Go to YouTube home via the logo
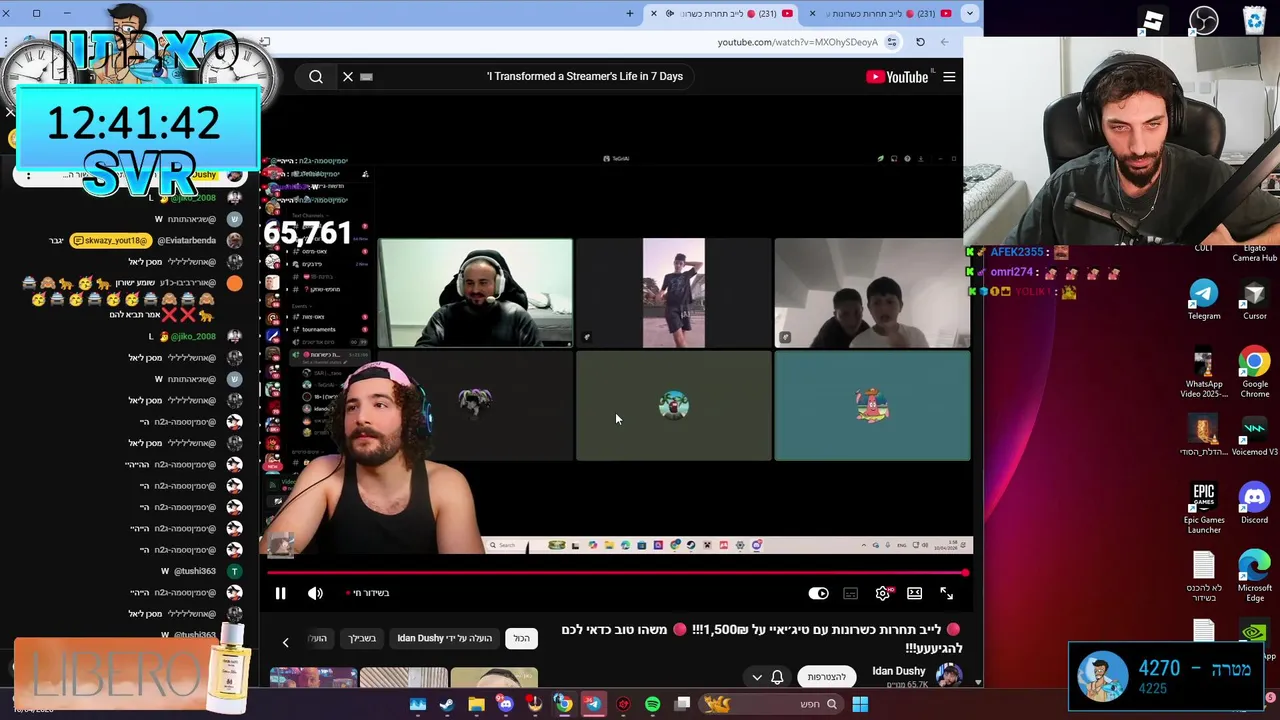 point(897,77)
